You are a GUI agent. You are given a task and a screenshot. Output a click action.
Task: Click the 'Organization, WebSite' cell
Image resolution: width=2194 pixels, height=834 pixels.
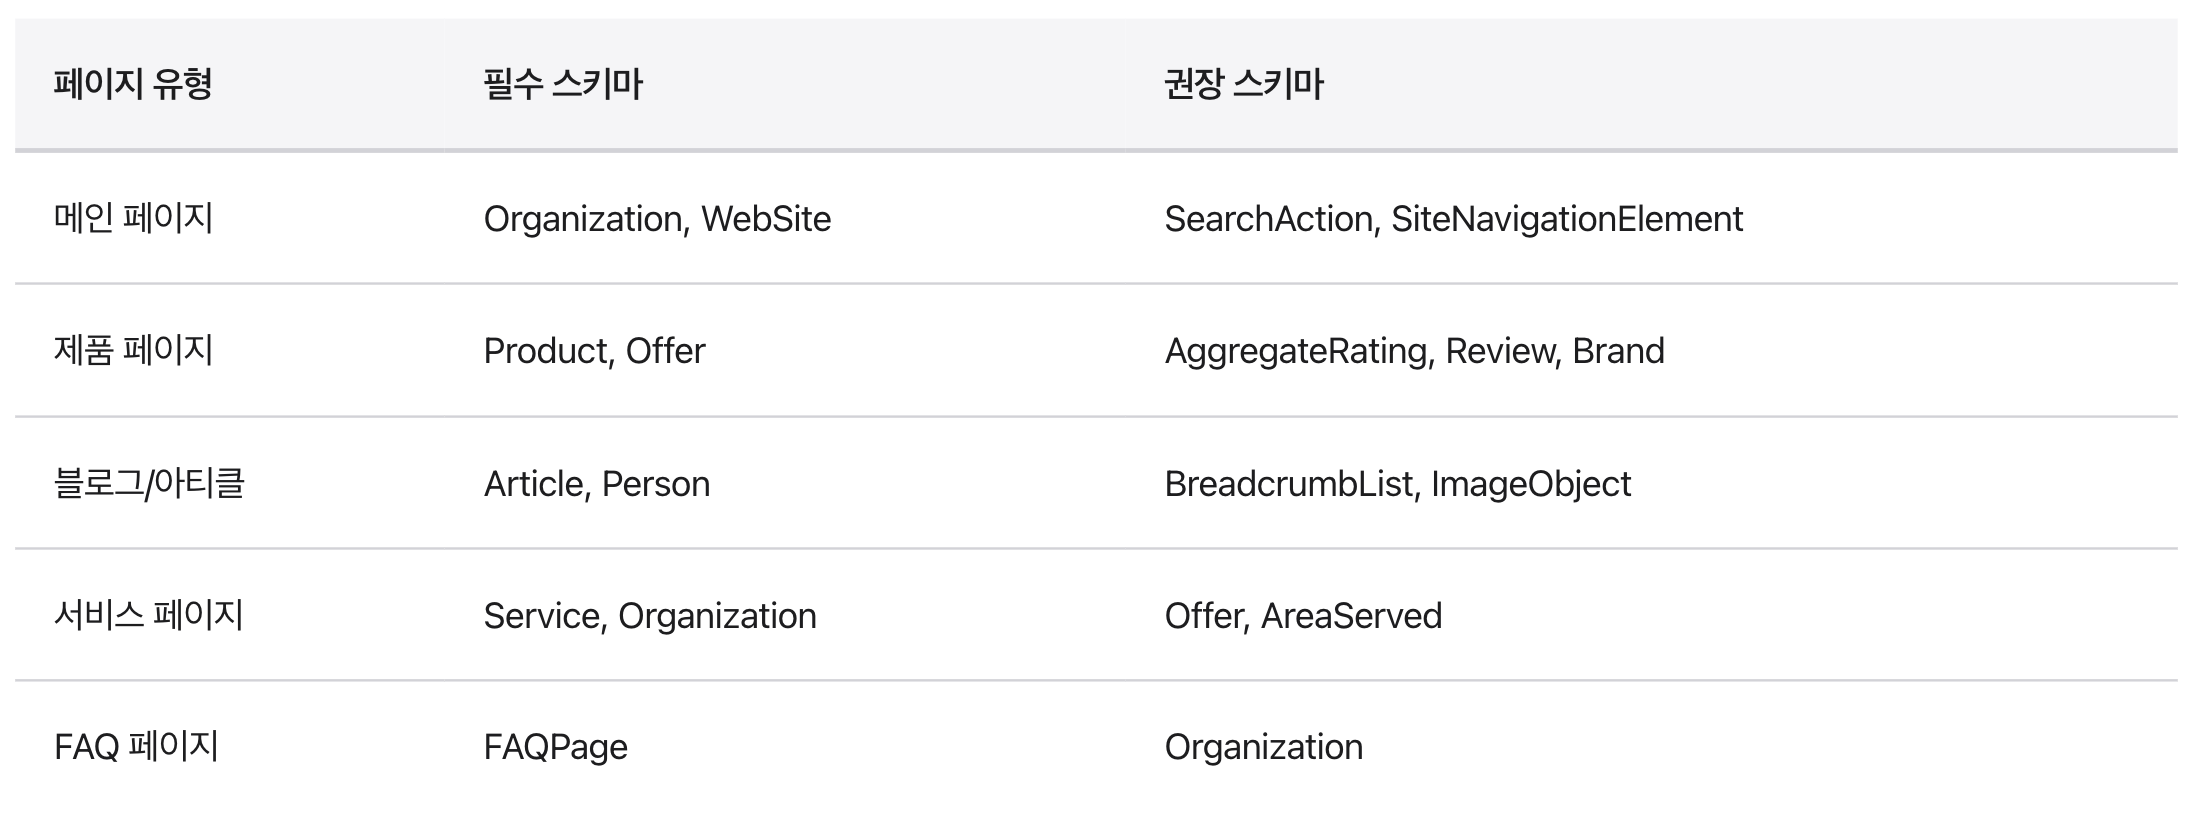(x=657, y=219)
